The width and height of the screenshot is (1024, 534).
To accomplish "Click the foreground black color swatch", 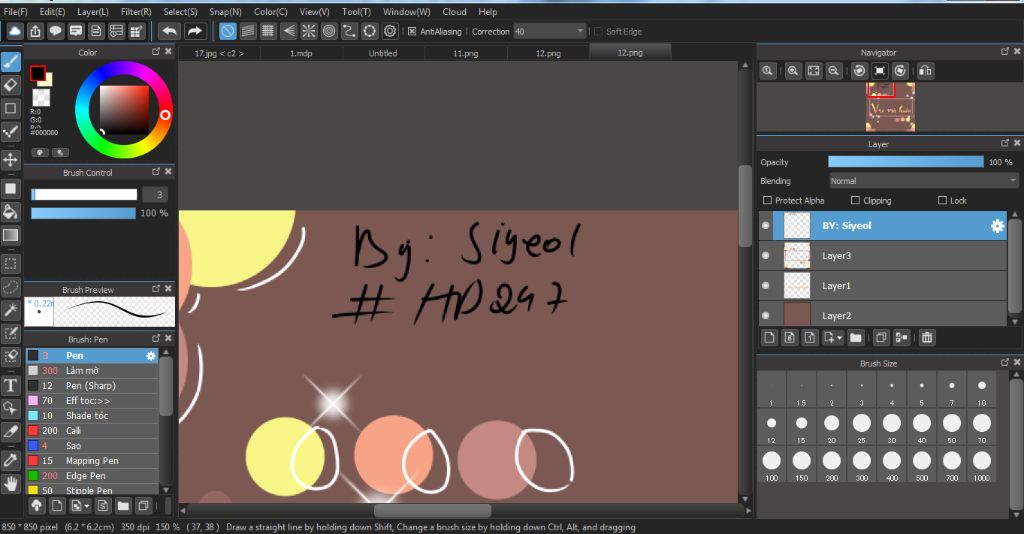I will (x=37, y=73).
